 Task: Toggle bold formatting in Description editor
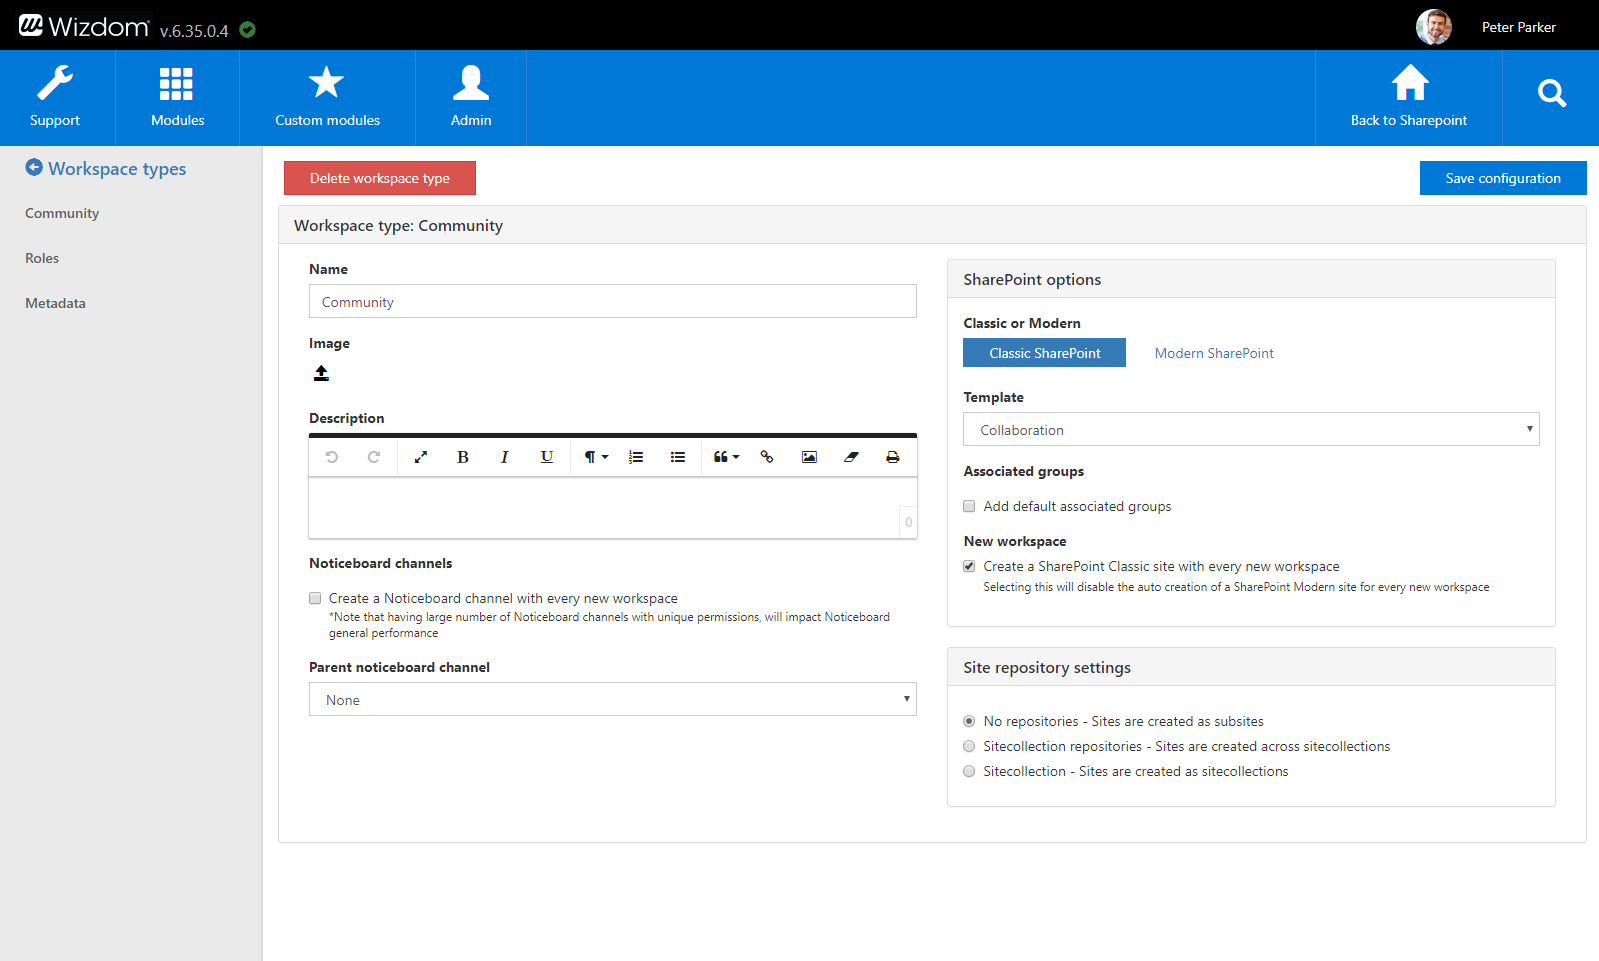click(x=462, y=457)
